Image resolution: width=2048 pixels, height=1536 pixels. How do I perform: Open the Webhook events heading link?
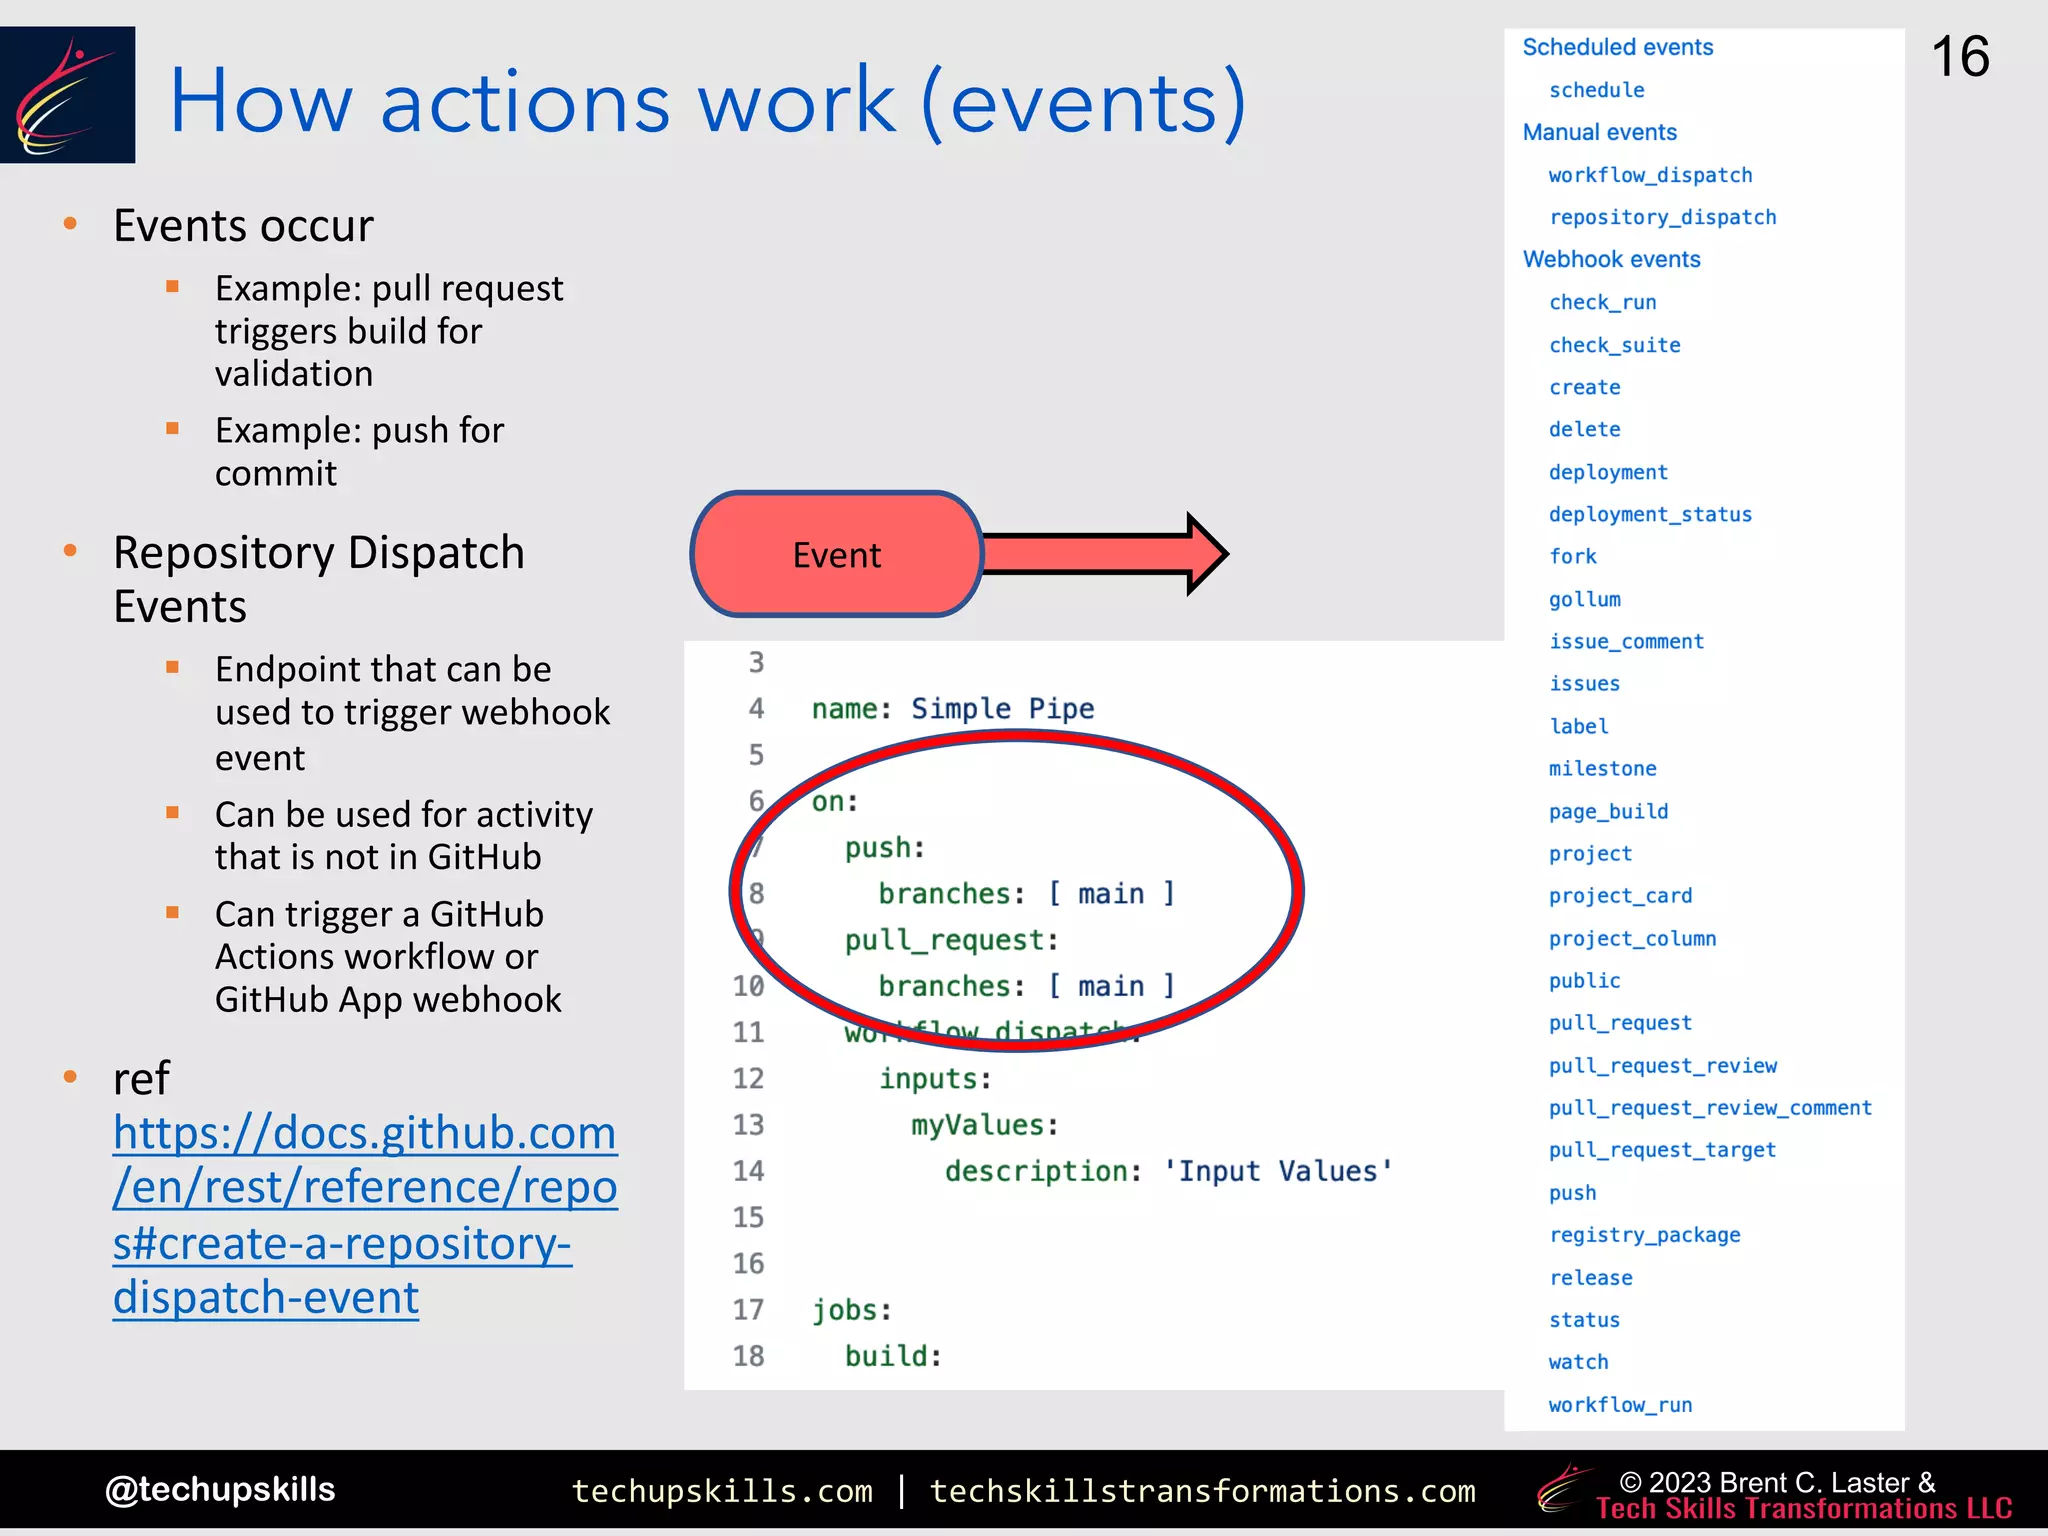(x=1611, y=259)
